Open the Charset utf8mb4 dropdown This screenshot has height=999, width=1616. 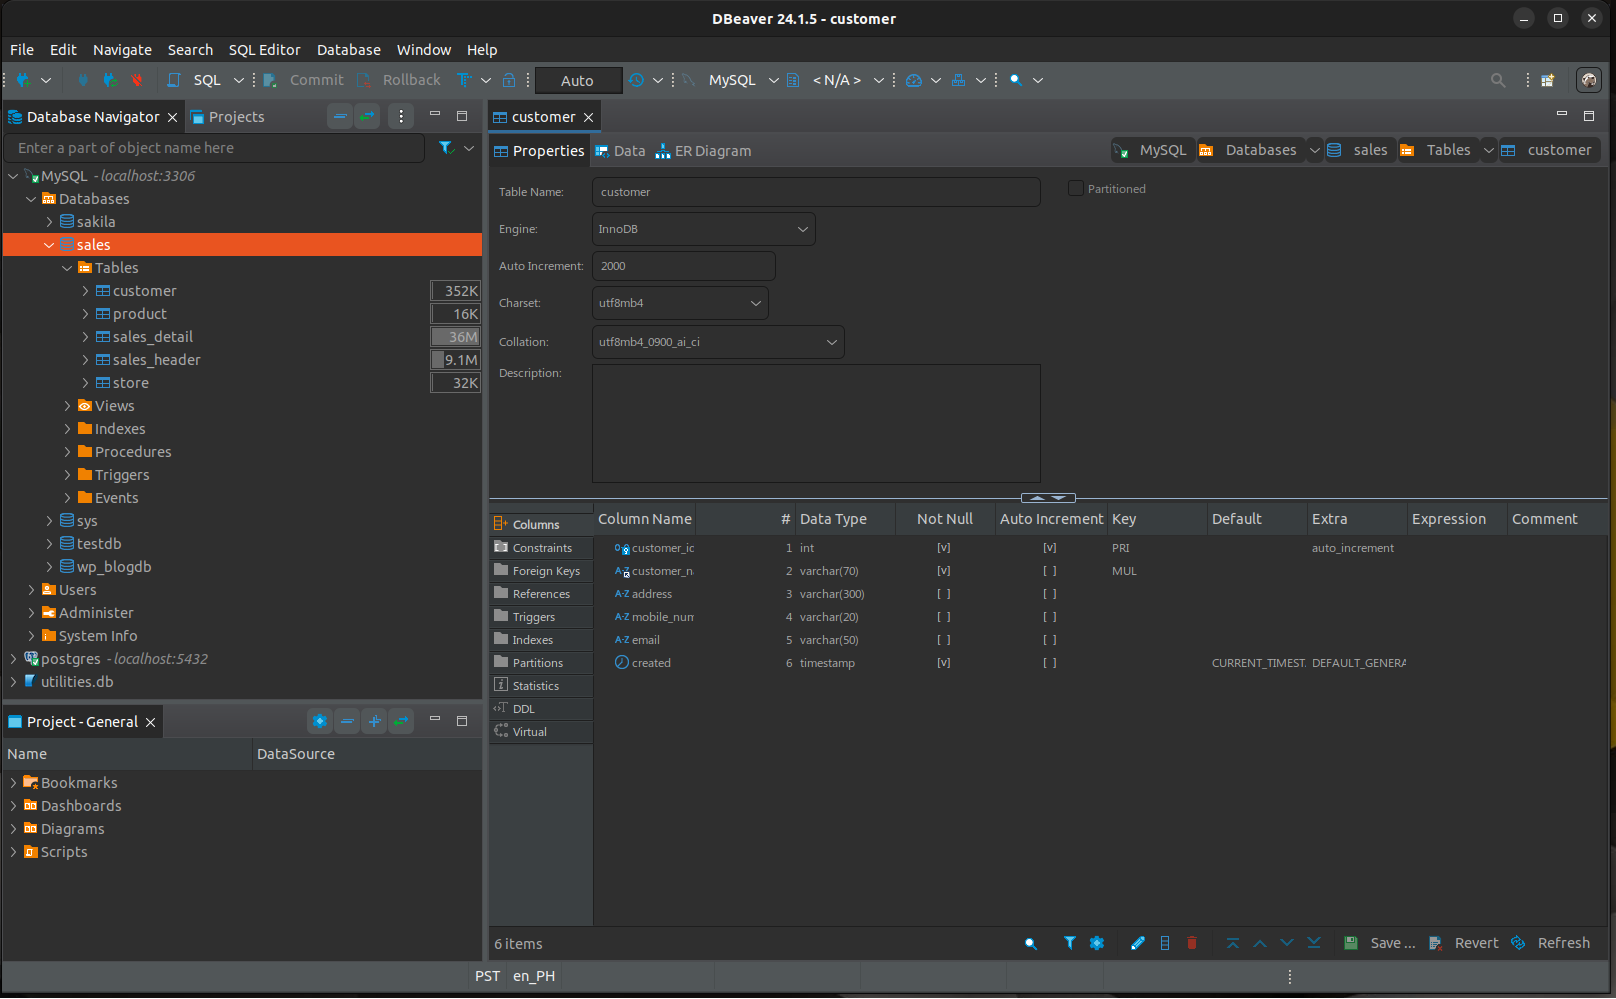pos(680,303)
